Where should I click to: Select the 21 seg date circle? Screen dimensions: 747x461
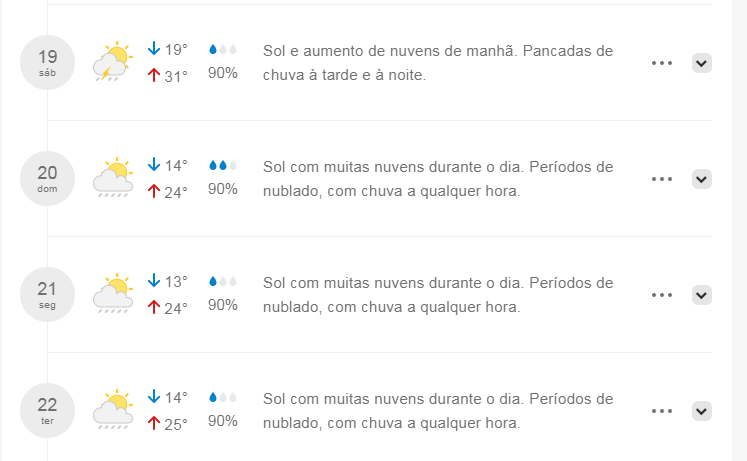click(x=47, y=294)
